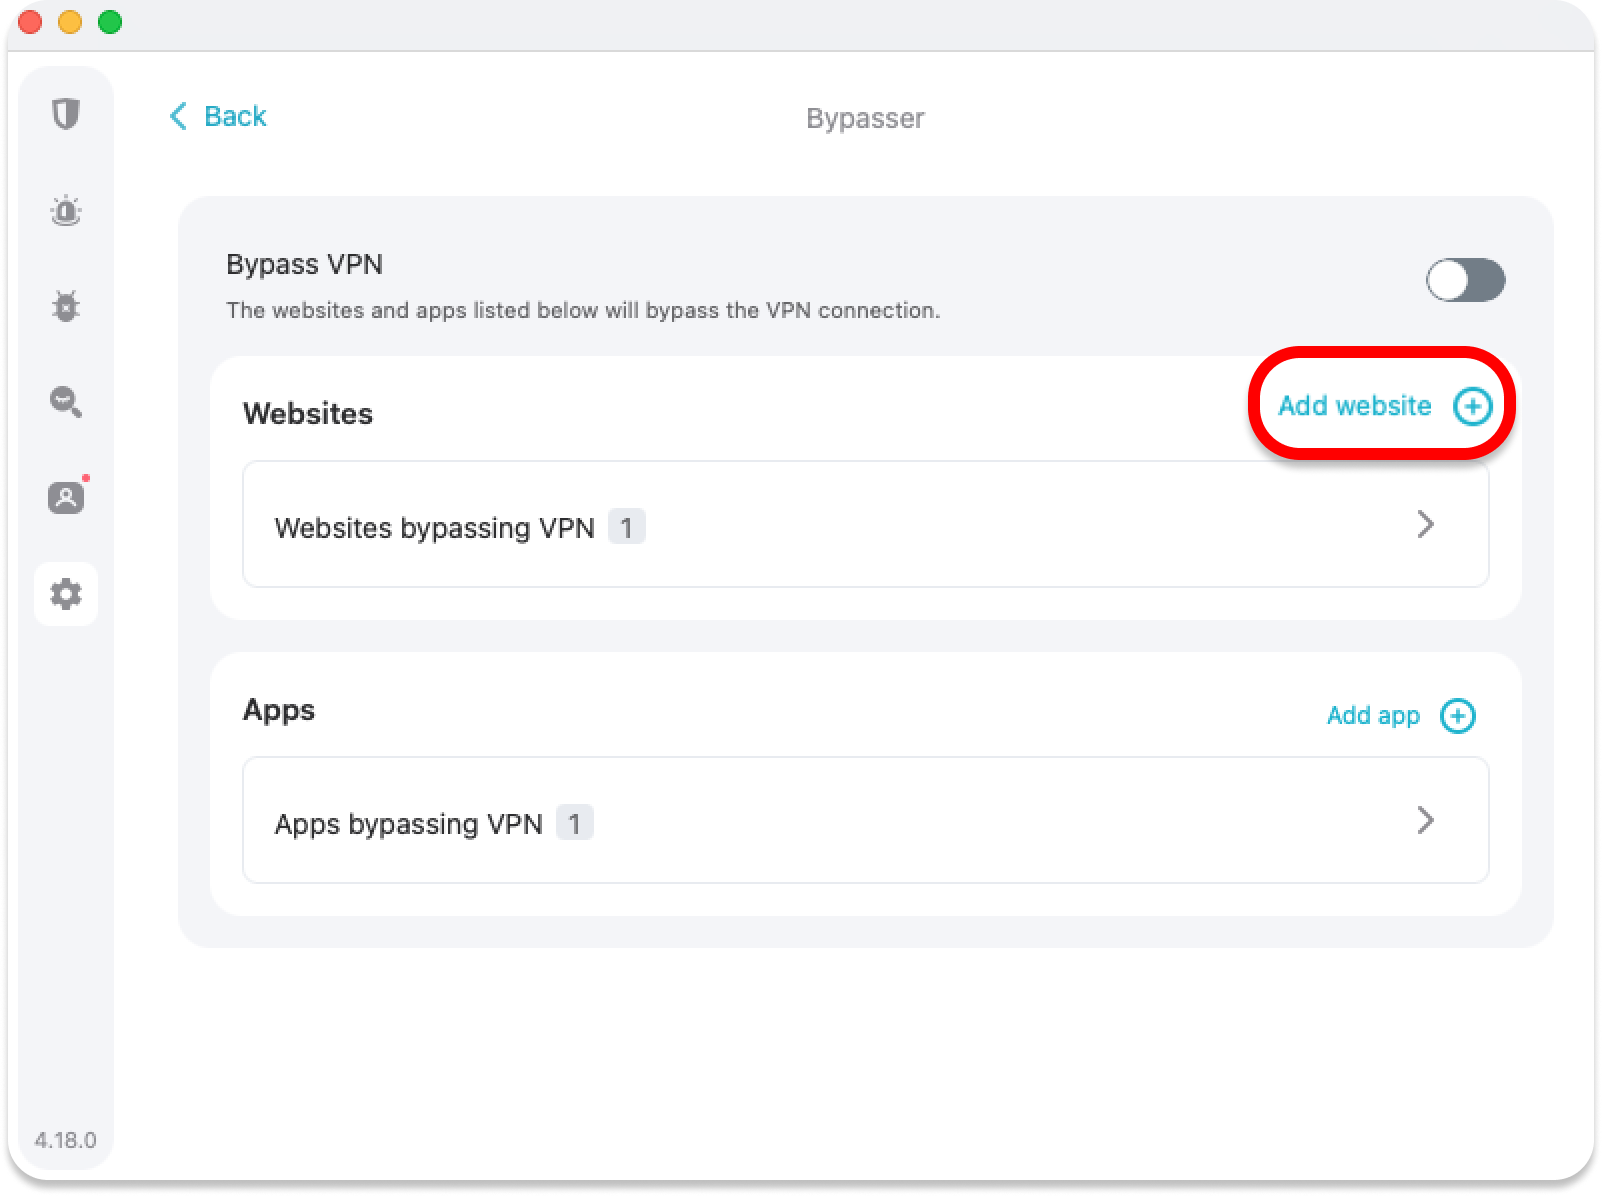1602x1196 pixels.
Task: Expand Apps bypassing VPN with its chevron
Action: click(1425, 821)
